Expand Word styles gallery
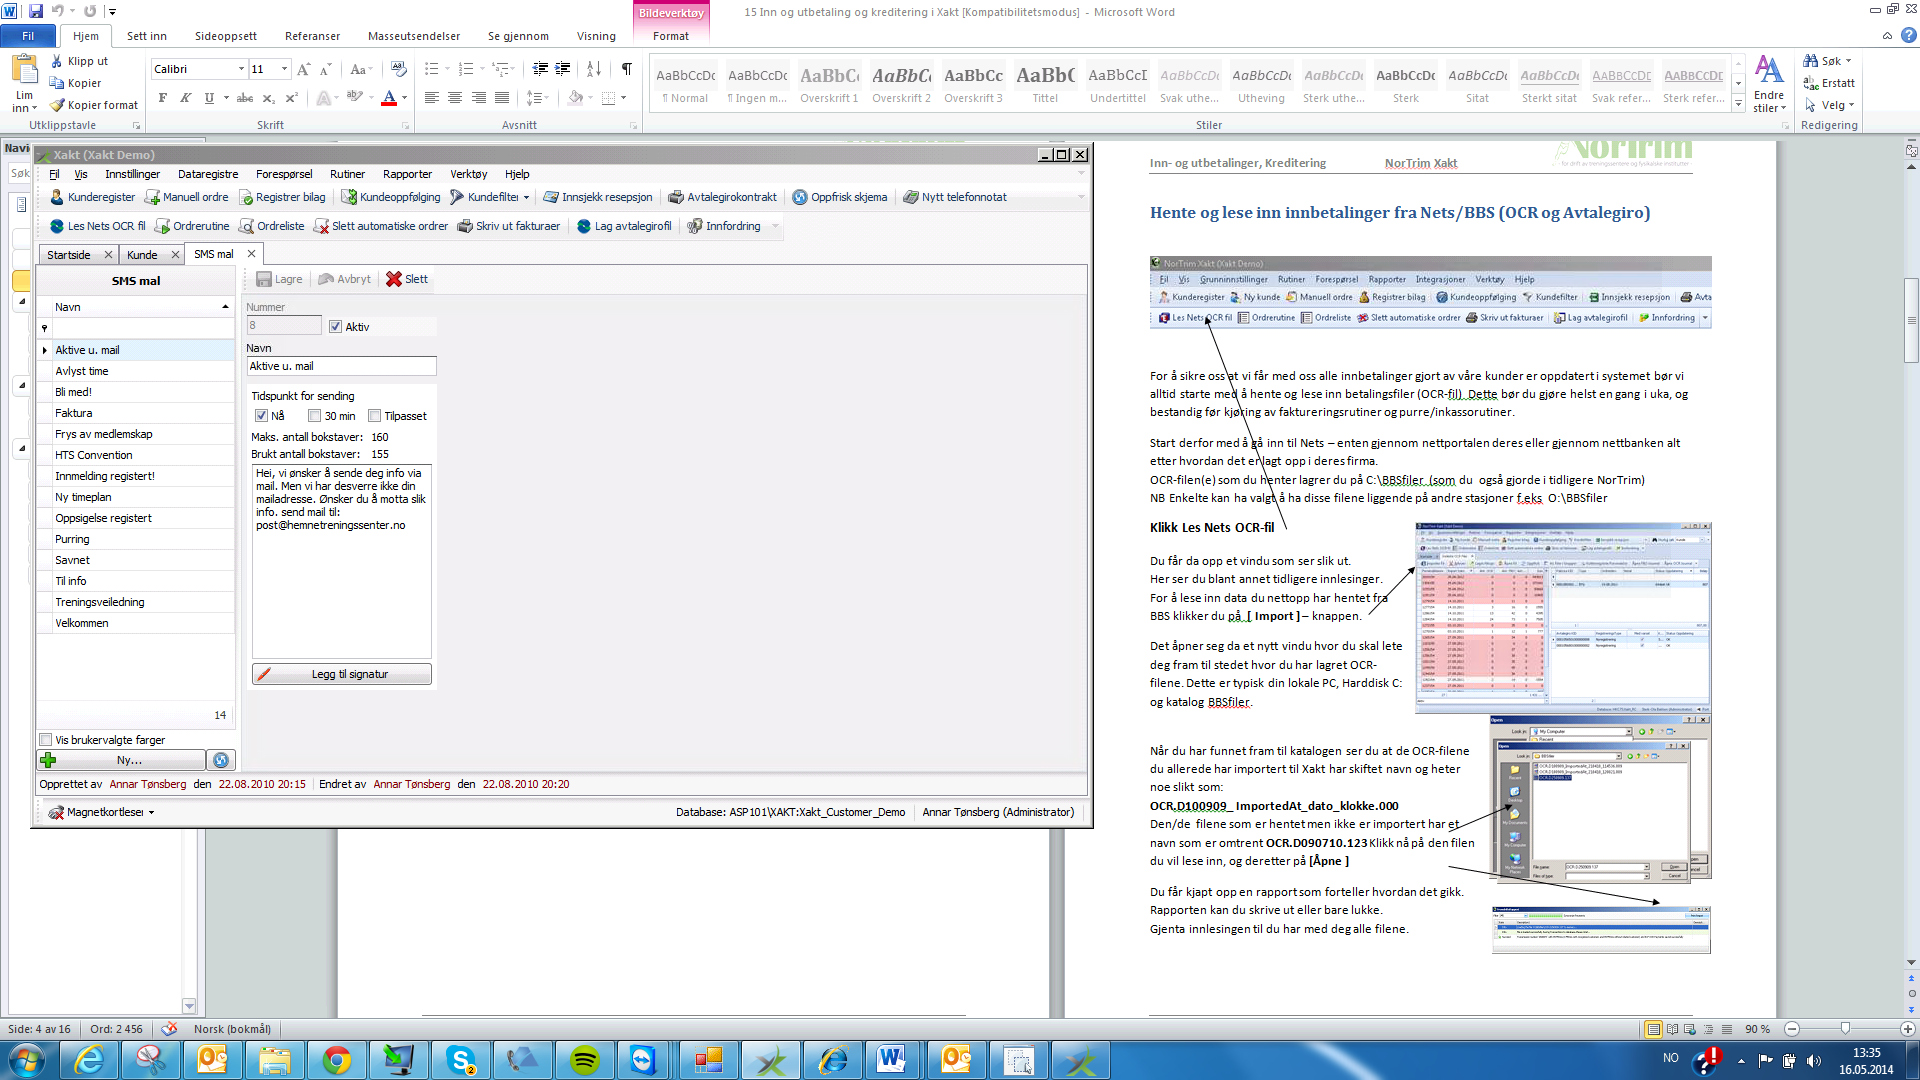Viewport: 1920px width, 1080px height. (x=1738, y=104)
